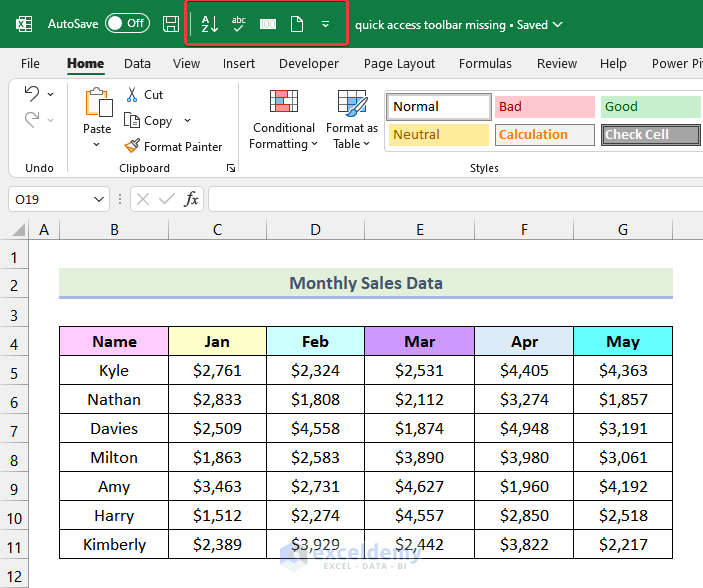The image size is (703, 588).
Task: Click the Save floppy disk icon
Action: click(171, 24)
